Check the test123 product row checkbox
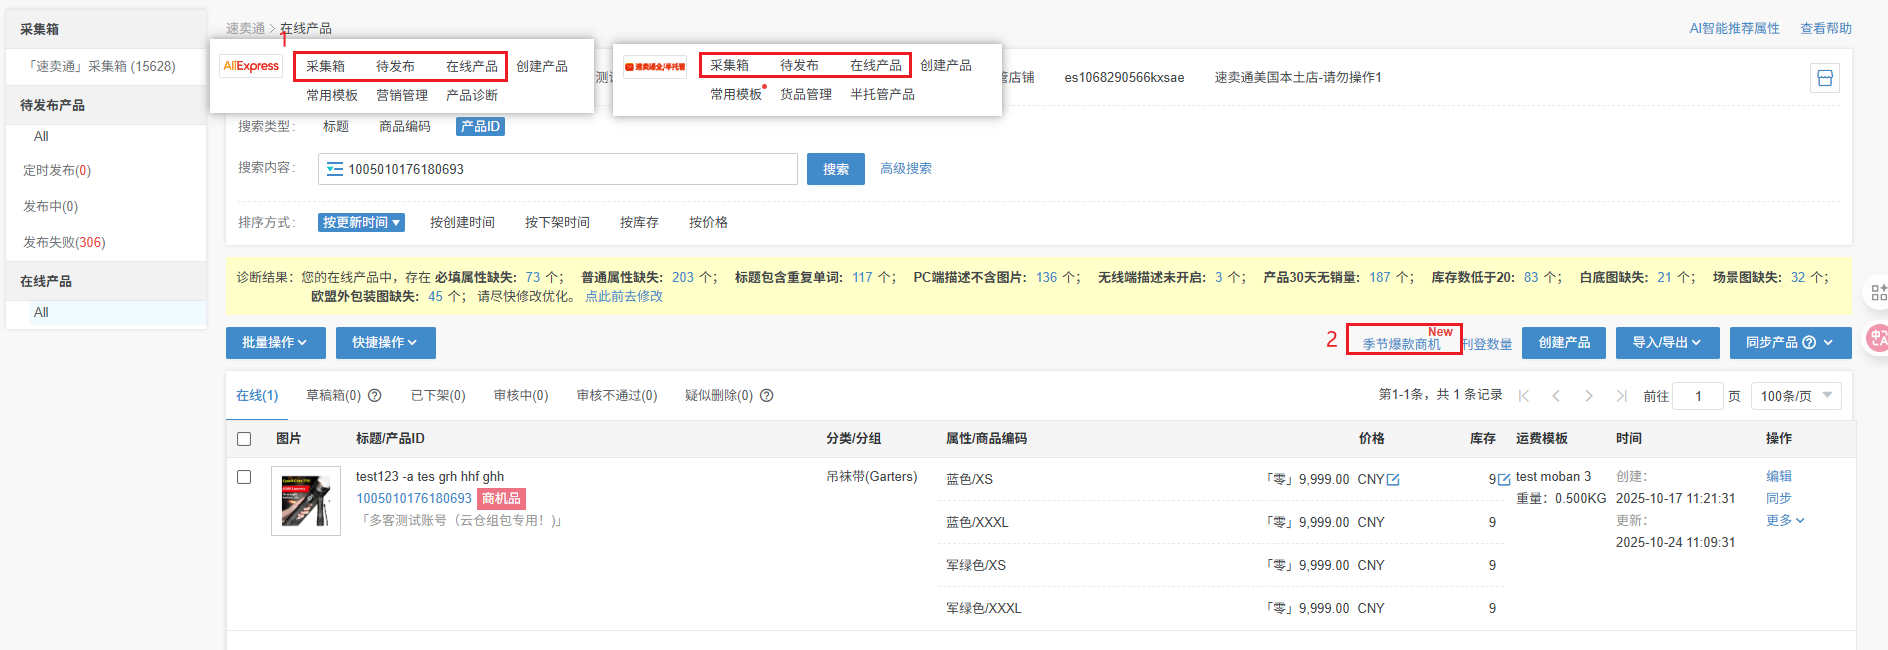1888x650 pixels. [x=244, y=477]
